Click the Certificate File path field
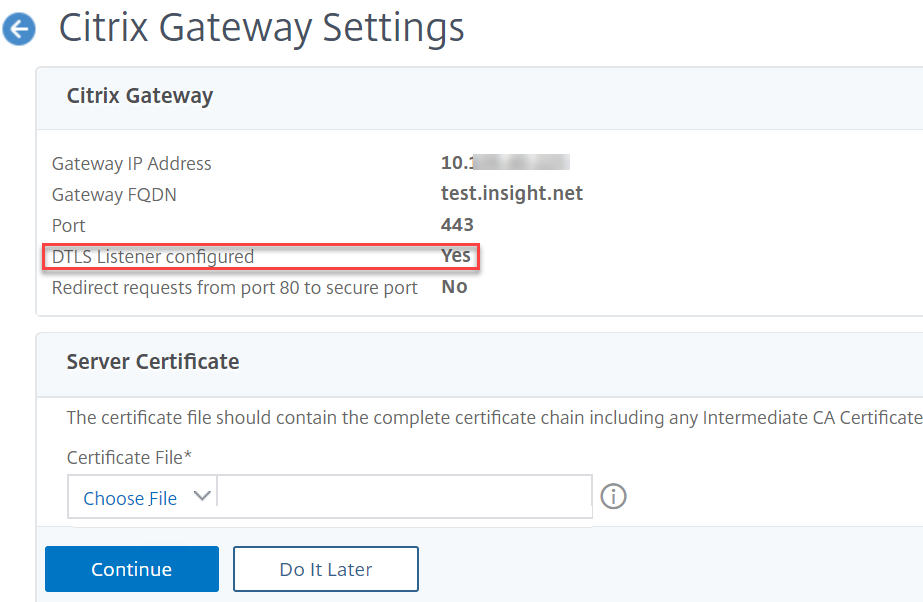Screen dimensions: 923x602 (404, 496)
